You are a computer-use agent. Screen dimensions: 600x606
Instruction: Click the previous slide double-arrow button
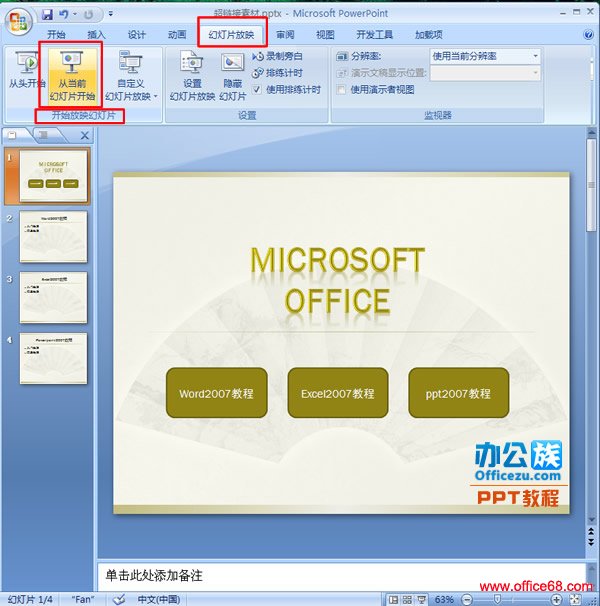(591, 532)
